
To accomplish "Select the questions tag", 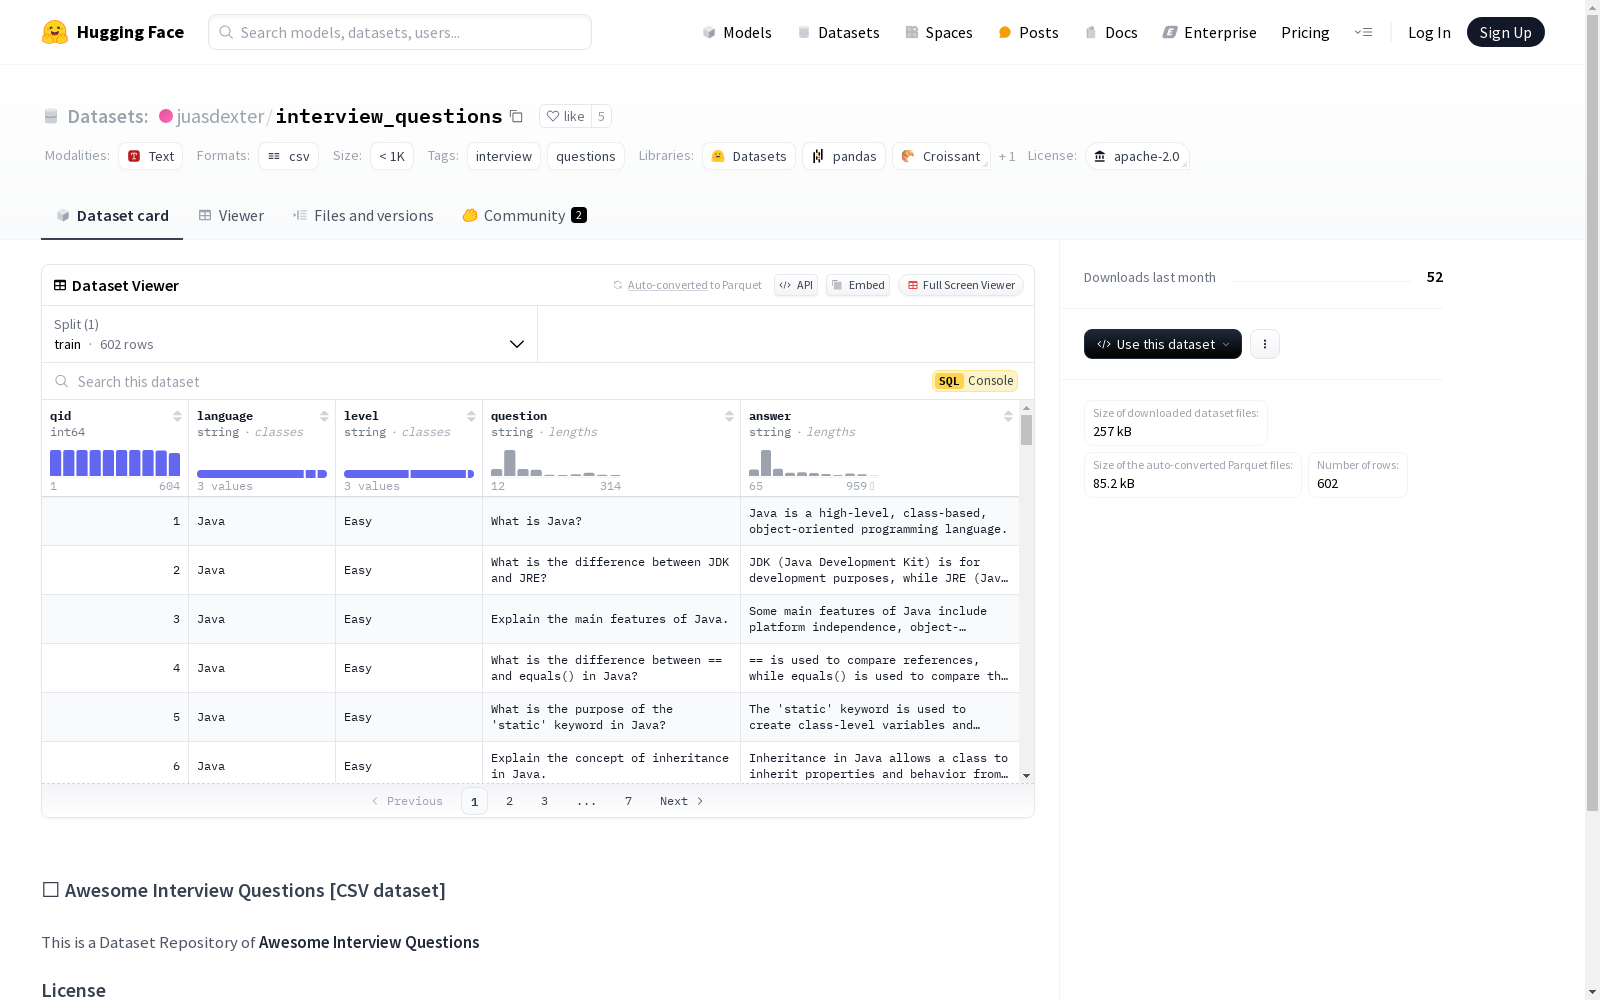I will click(586, 156).
